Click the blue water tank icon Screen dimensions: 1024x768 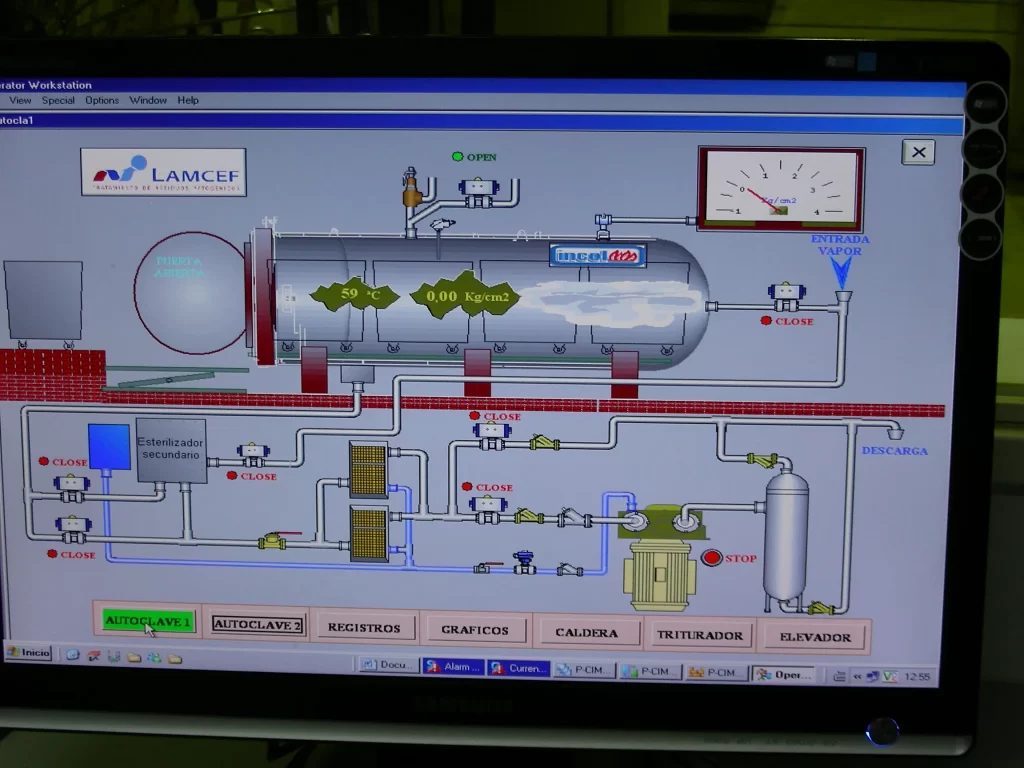(109, 446)
